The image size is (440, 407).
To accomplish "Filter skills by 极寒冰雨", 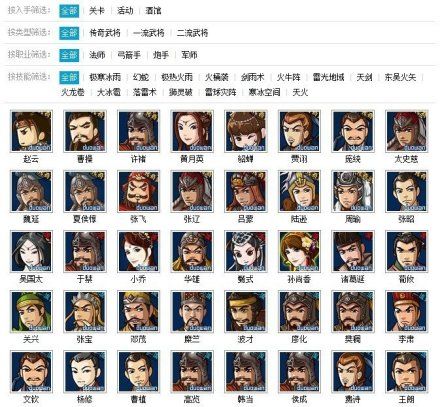I will tap(105, 77).
